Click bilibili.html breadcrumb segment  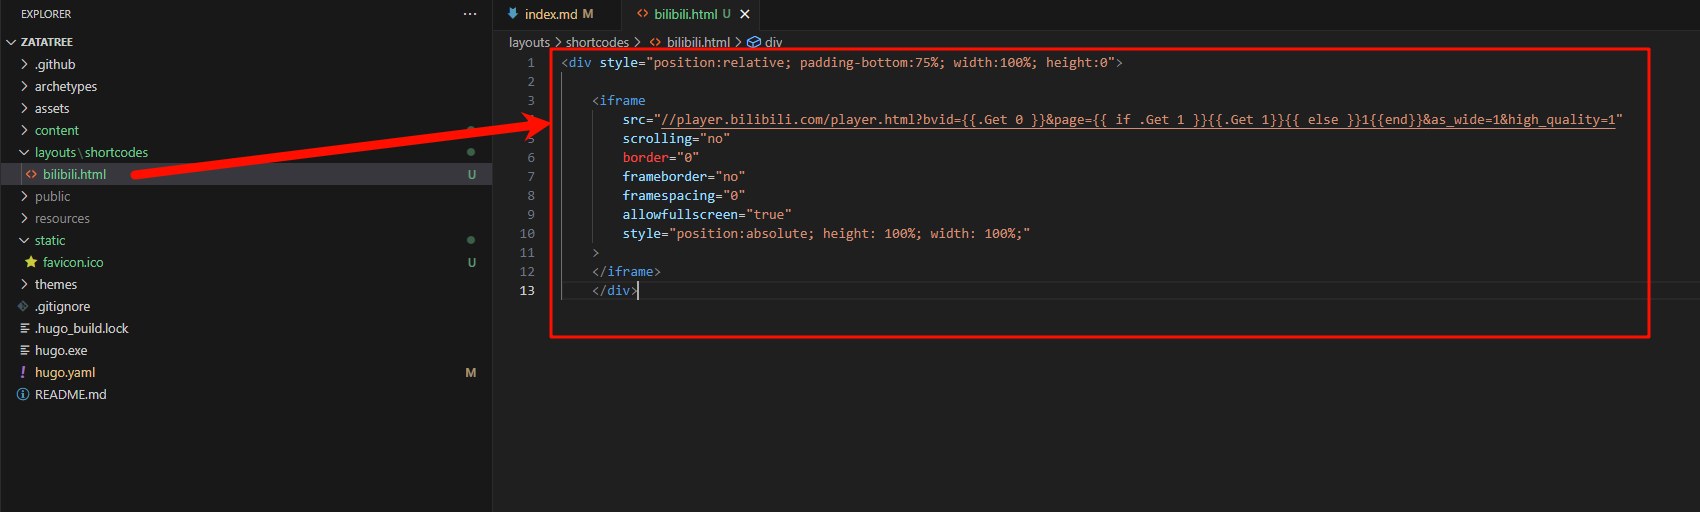pyautogui.click(x=698, y=42)
